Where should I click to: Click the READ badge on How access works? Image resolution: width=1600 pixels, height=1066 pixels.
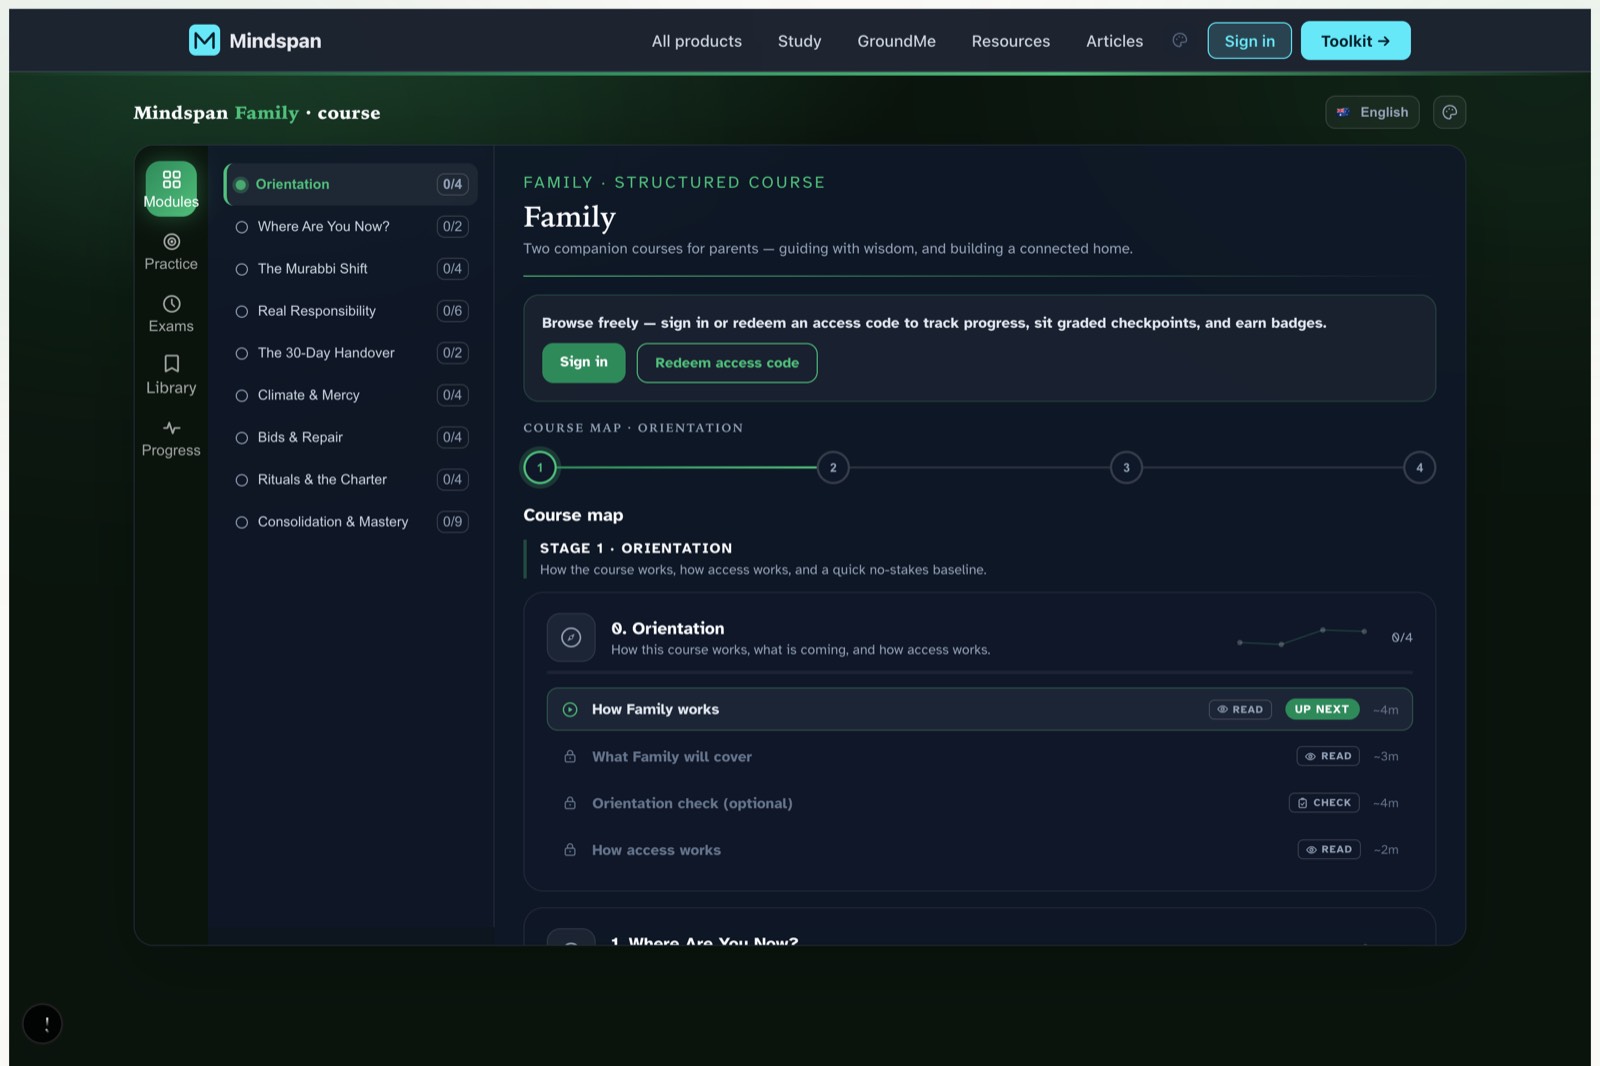pyautogui.click(x=1329, y=850)
